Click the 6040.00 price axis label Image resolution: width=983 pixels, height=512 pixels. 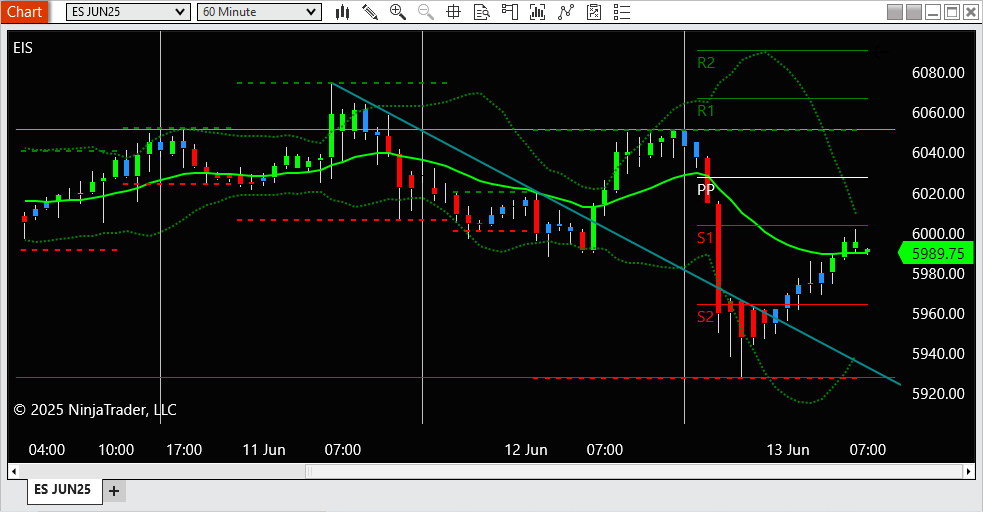pyautogui.click(x=938, y=153)
